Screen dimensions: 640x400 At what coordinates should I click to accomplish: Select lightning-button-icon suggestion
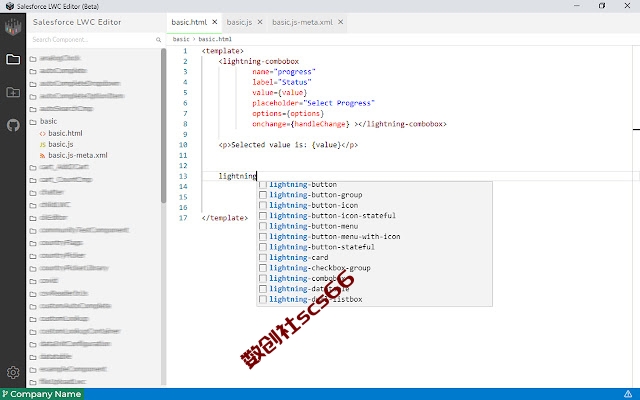click(x=374, y=205)
